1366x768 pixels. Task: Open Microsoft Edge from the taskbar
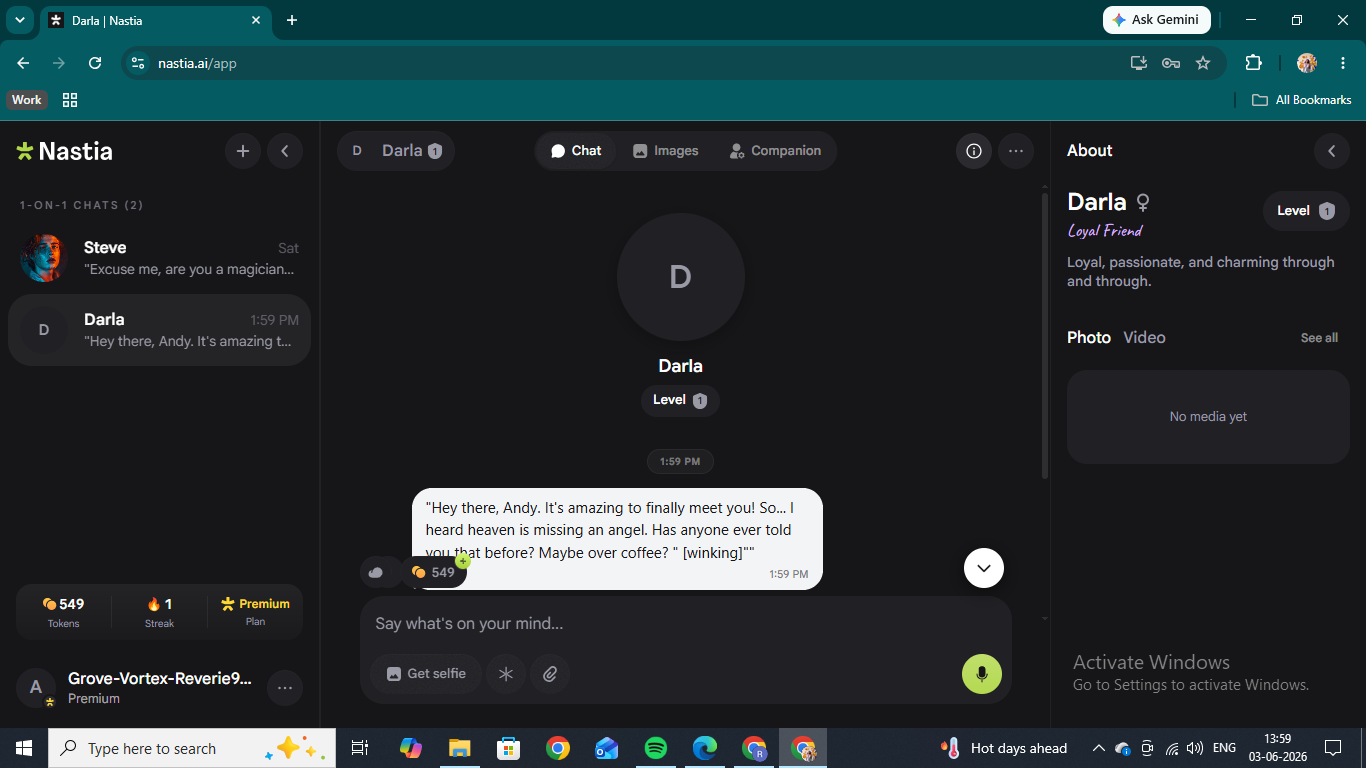(705, 748)
